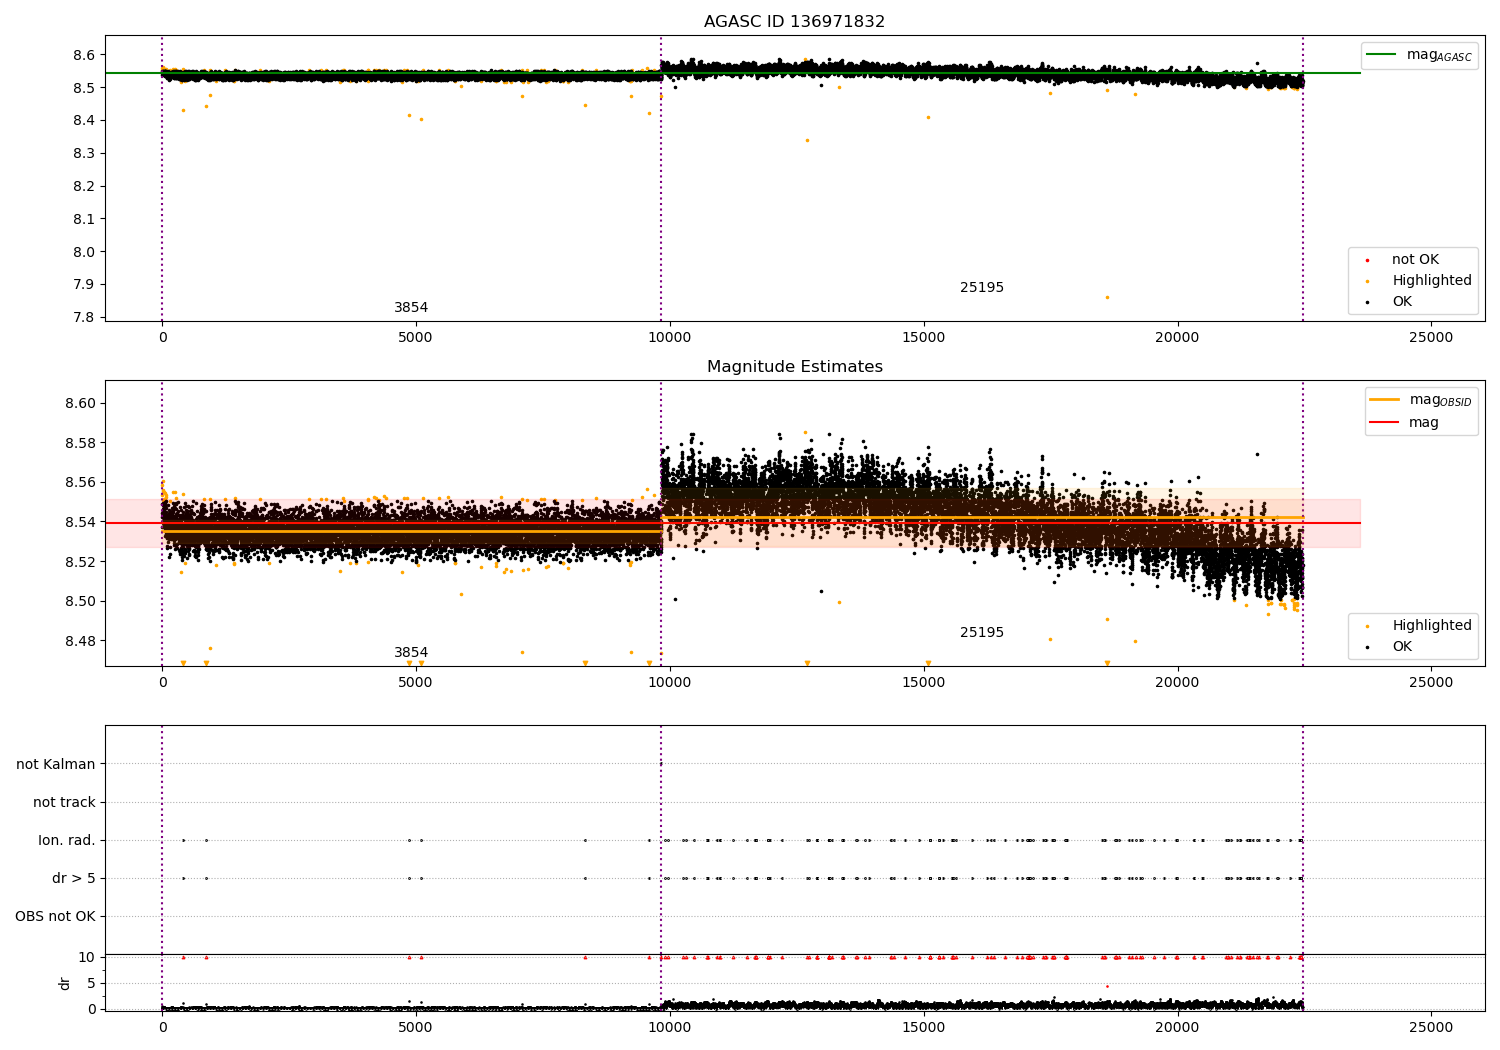
Task: Click the 8.54 y-axis tick in middle plot
Action: coord(81,522)
